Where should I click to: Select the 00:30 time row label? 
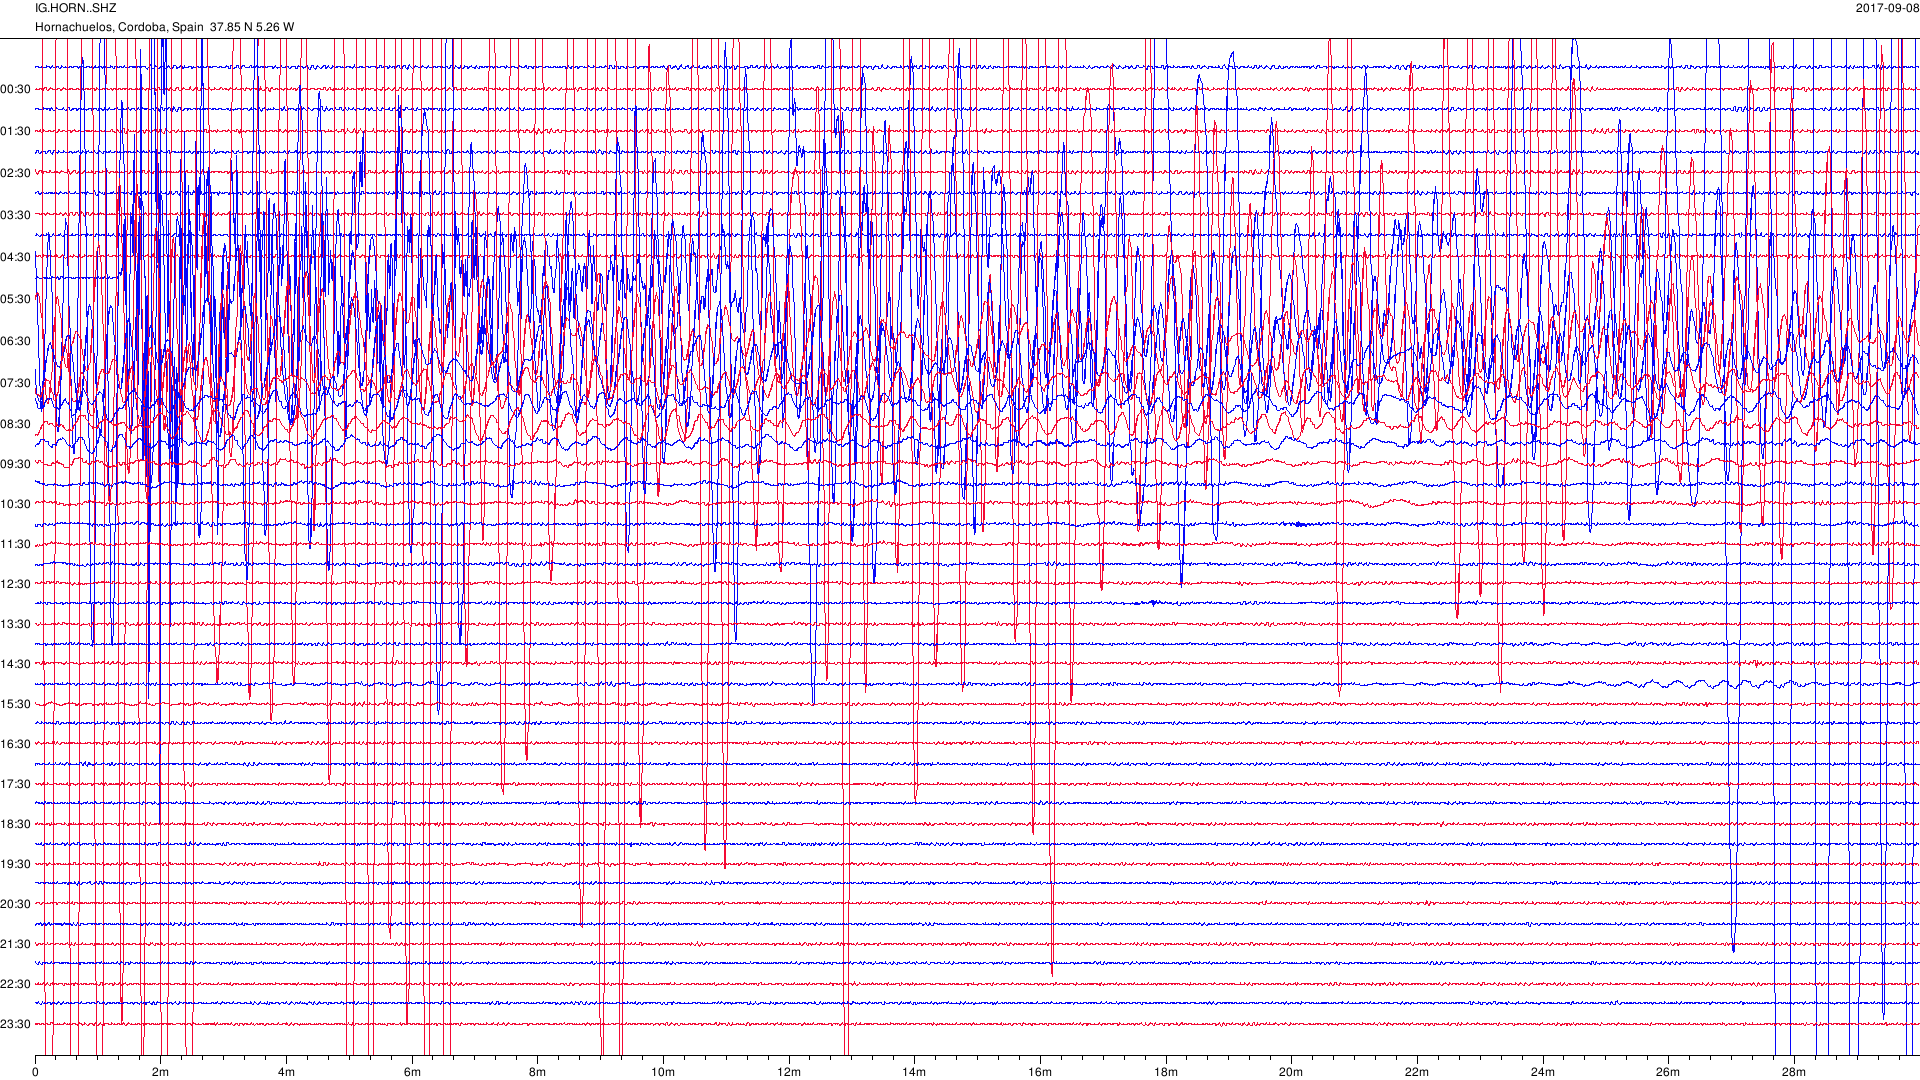click(x=15, y=89)
